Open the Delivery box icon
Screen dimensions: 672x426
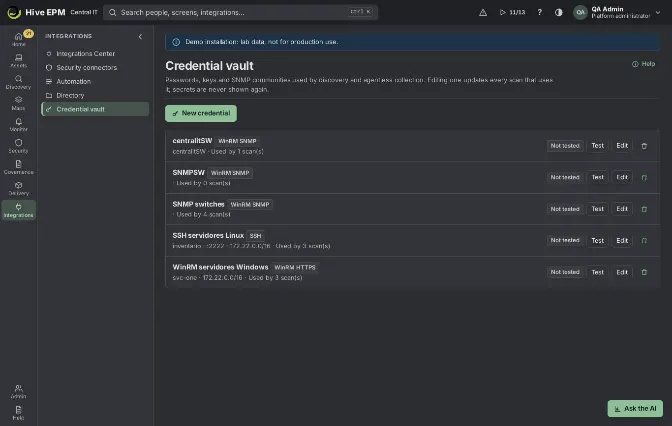point(18,188)
